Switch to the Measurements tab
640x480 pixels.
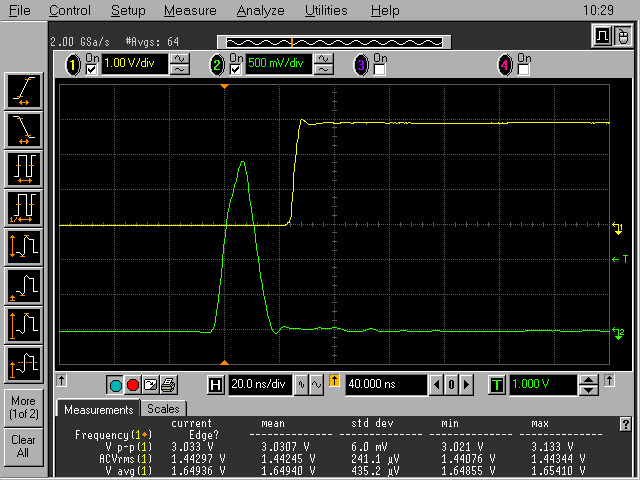pos(98,409)
